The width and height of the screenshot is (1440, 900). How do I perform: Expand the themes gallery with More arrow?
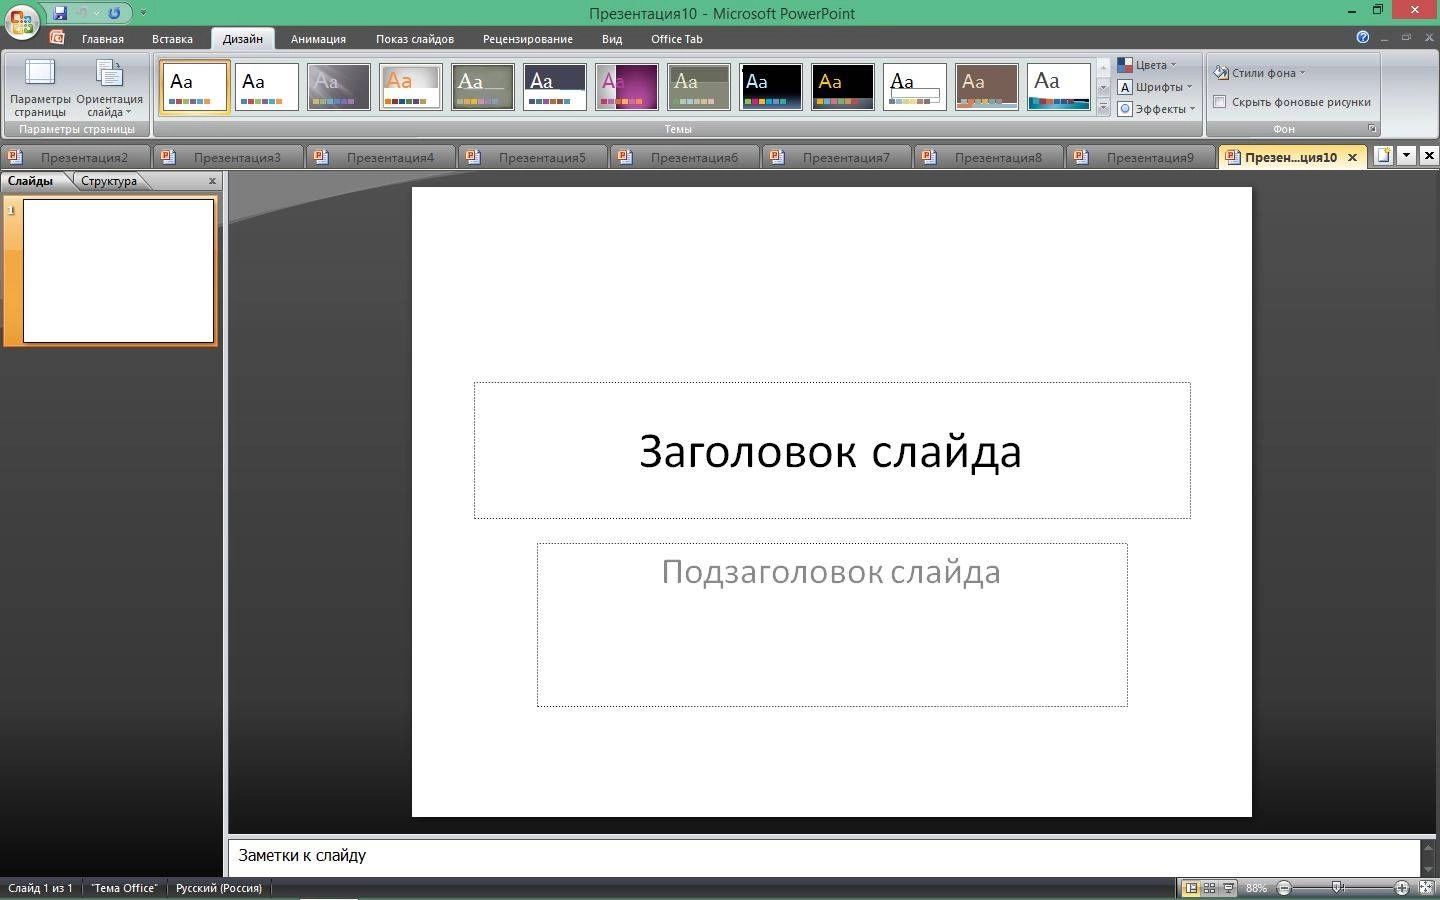(x=1104, y=108)
